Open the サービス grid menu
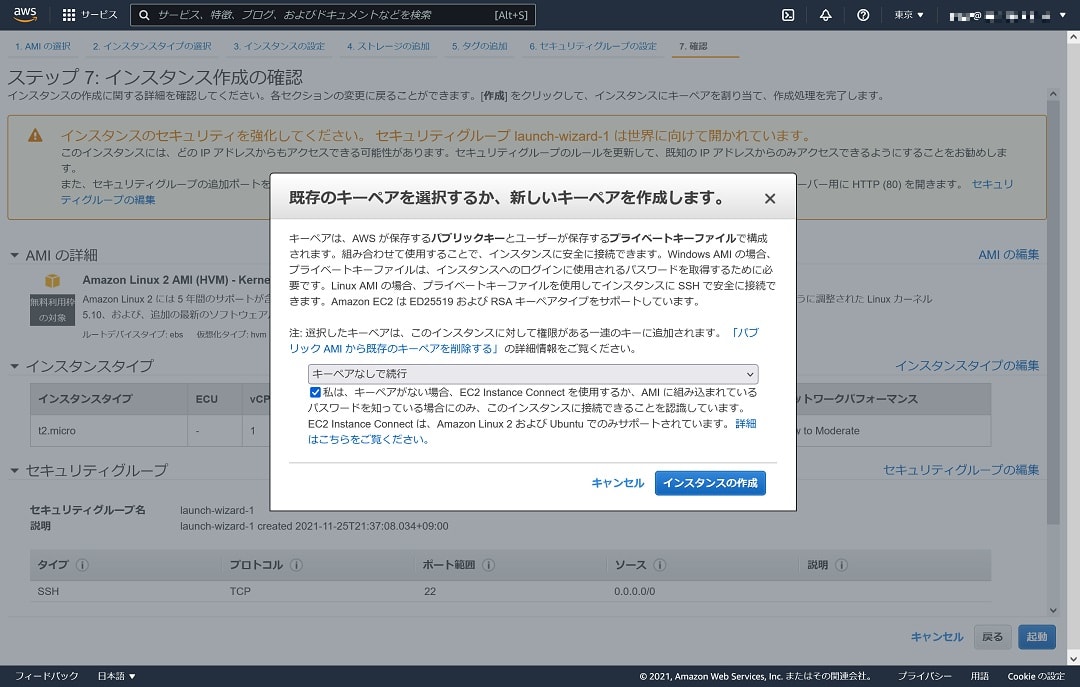 click(x=90, y=14)
